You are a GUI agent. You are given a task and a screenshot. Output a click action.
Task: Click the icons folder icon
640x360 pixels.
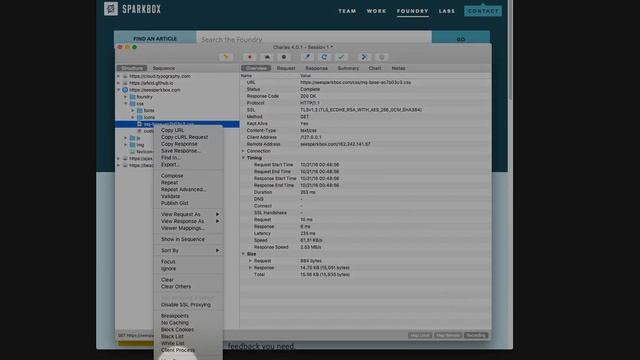[x=140, y=117]
